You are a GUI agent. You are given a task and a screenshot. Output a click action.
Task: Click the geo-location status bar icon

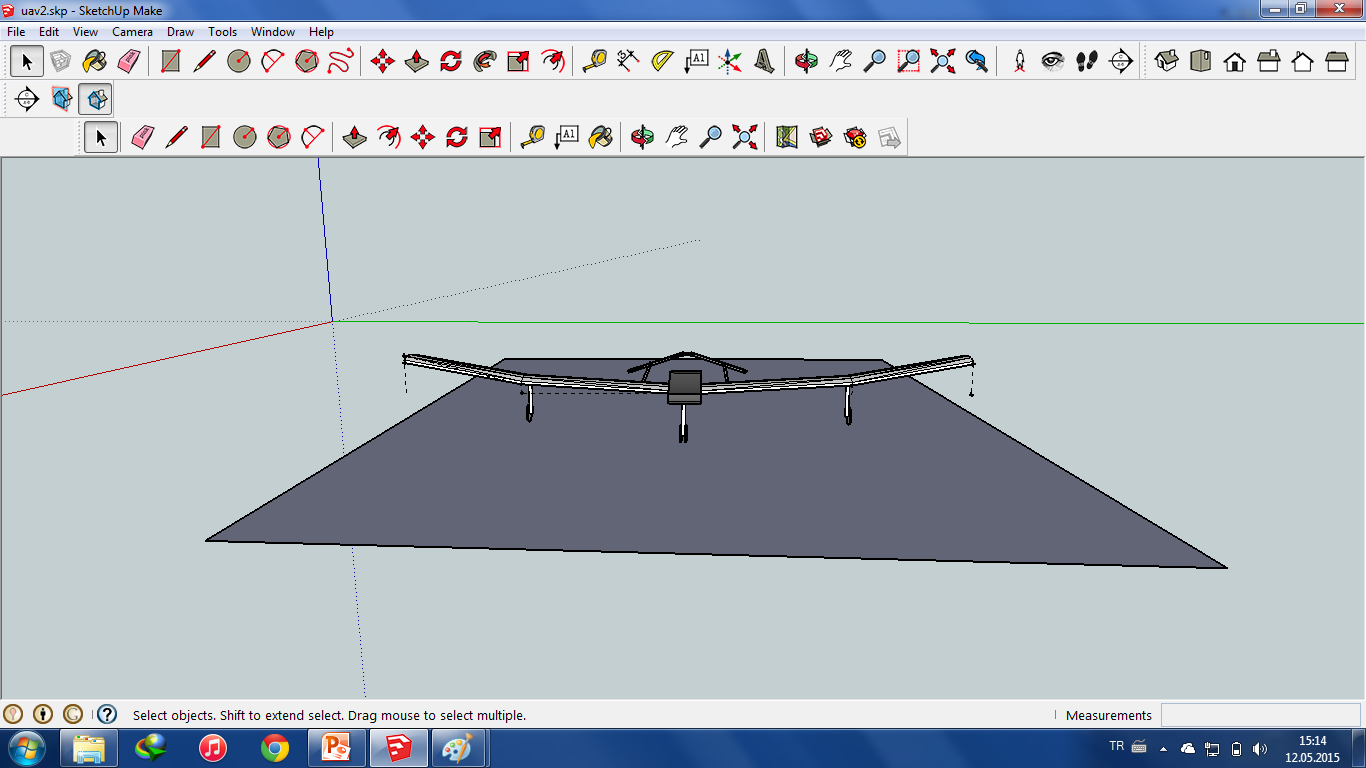click(x=13, y=714)
